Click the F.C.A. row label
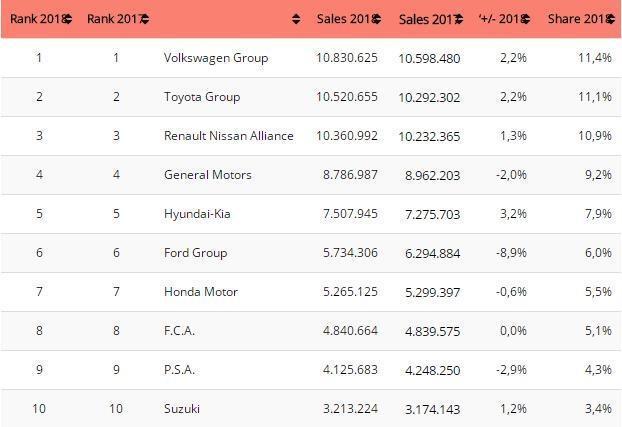The width and height of the screenshot is (622, 427). 179,331
